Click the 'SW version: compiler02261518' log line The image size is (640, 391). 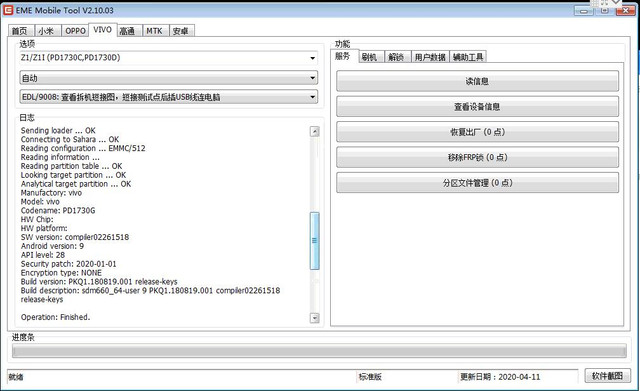(75, 237)
